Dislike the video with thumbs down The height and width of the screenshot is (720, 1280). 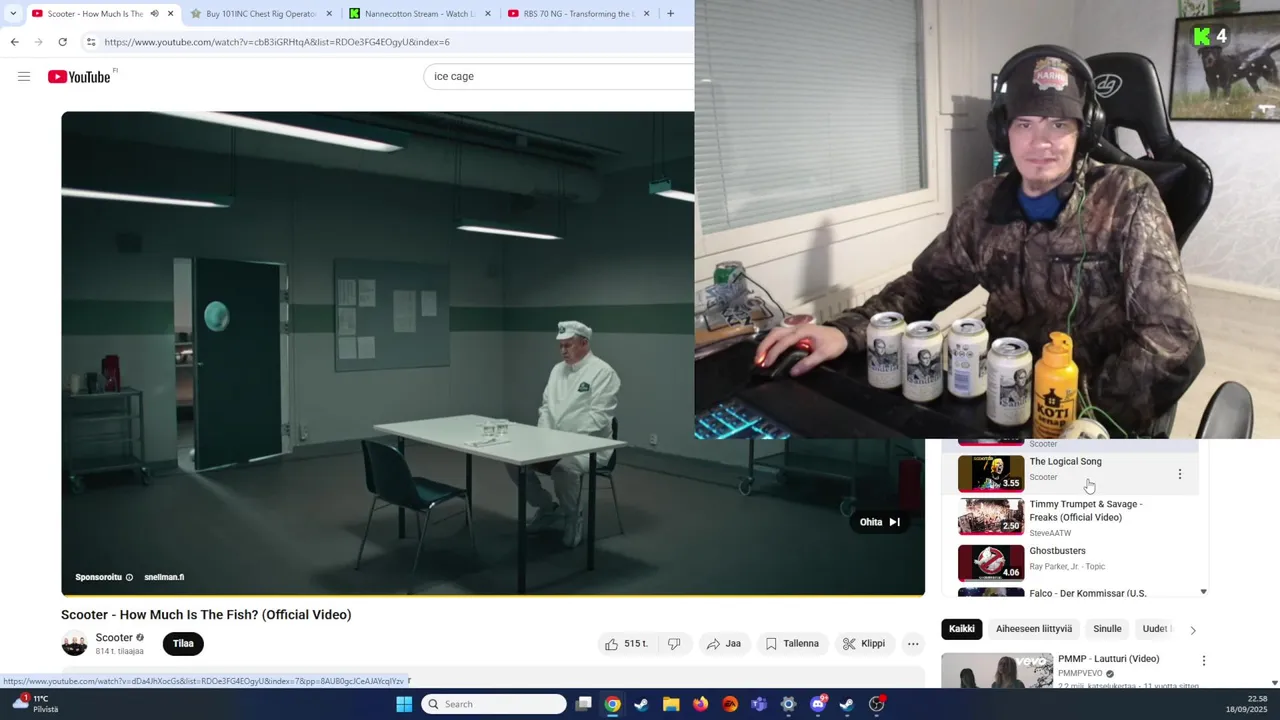click(674, 644)
